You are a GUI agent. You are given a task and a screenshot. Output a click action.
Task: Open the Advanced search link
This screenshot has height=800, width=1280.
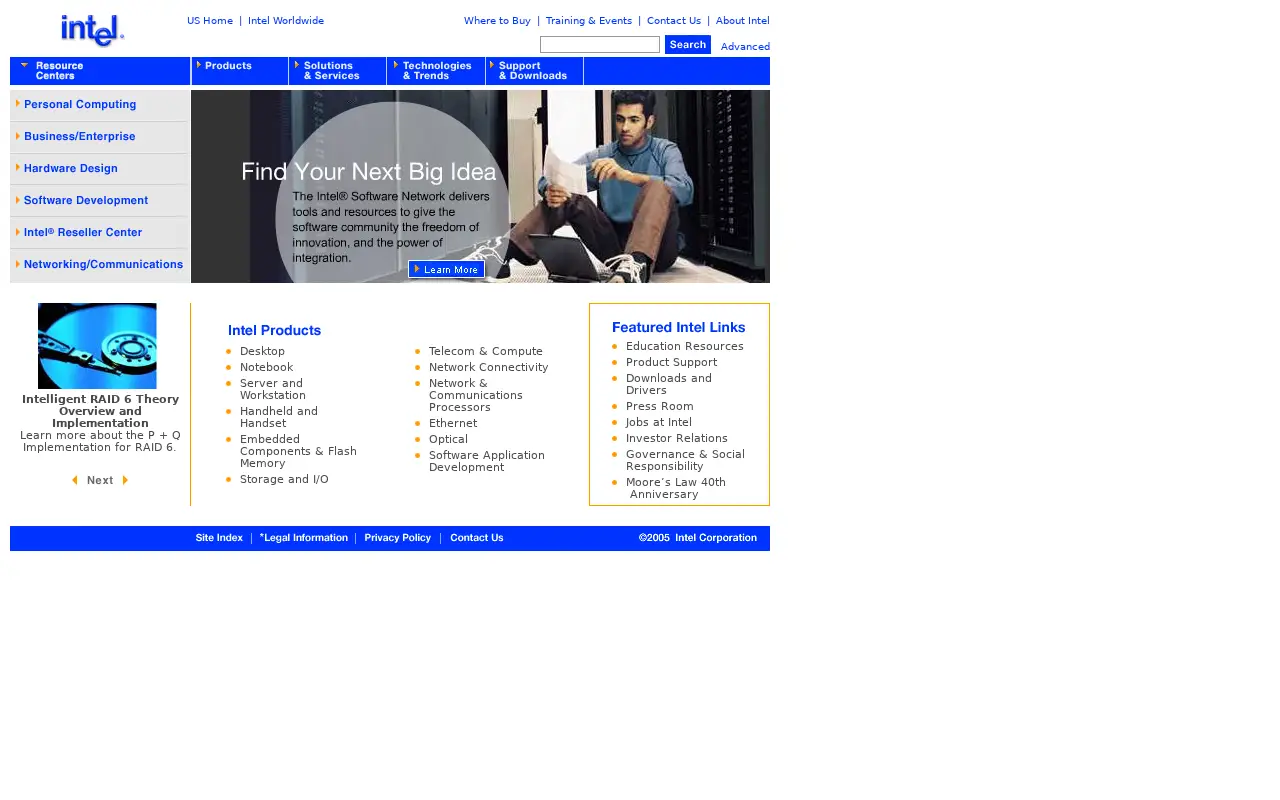[x=745, y=47]
